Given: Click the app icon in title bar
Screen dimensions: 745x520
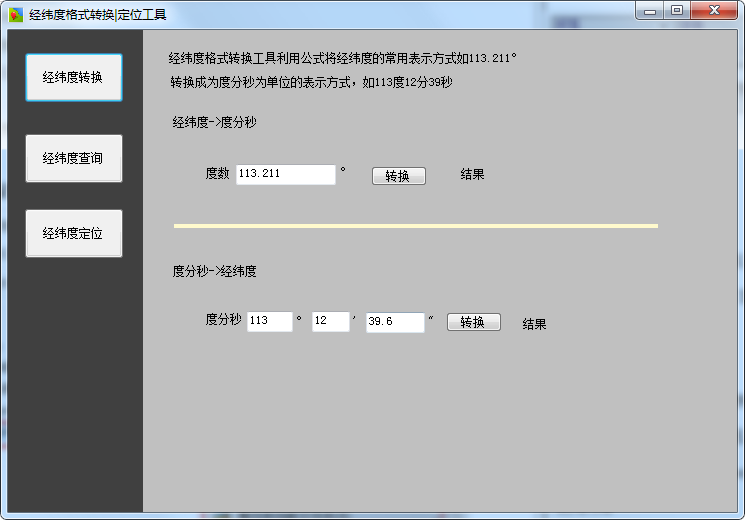Looking at the screenshot, I should tap(16, 15).
